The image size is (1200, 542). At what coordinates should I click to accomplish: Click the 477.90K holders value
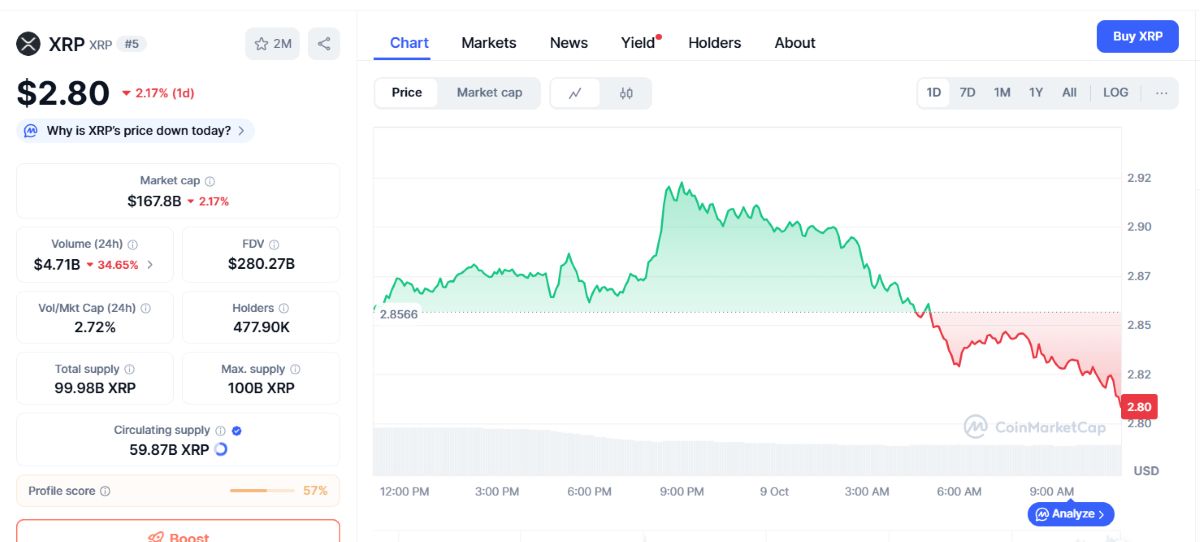click(x=261, y=327)
